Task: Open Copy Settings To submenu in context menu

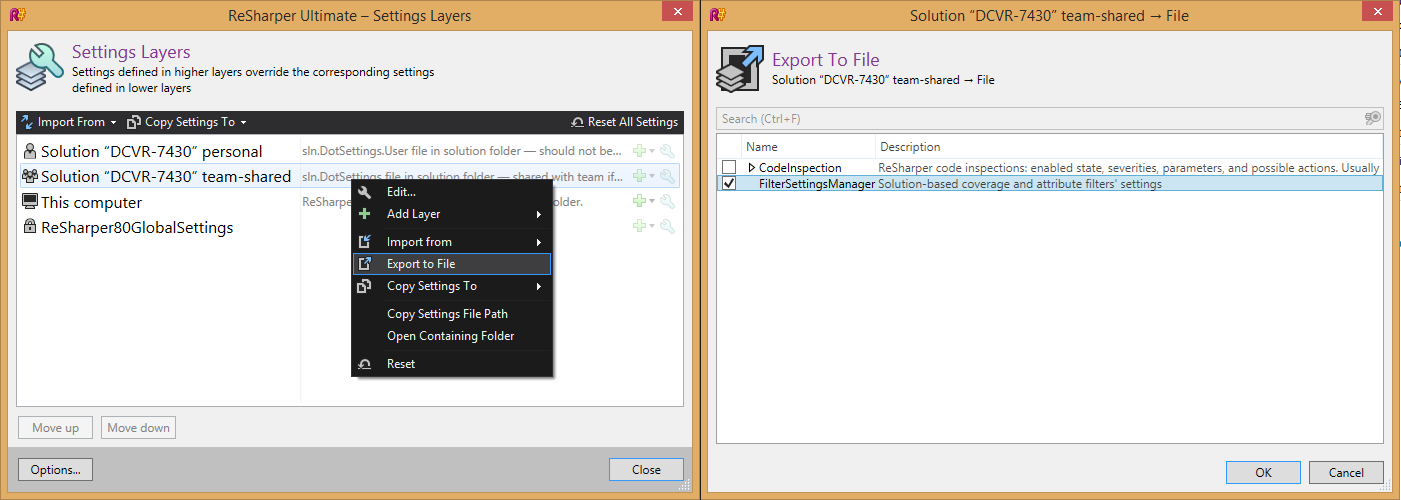Action: 452,286
